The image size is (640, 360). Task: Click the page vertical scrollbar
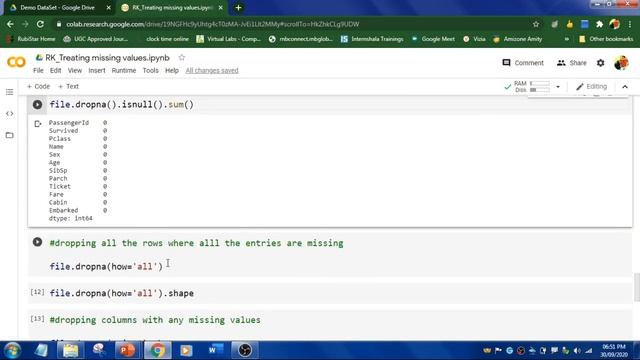click(x=637, y=287)
